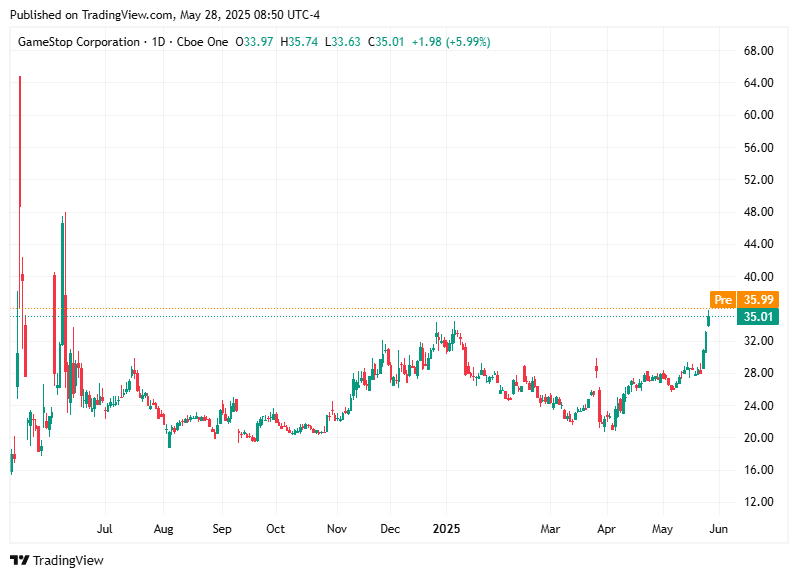The image size is (798, 578).
Task: Click the 56.00 price axis label
Action: [758, 148]
